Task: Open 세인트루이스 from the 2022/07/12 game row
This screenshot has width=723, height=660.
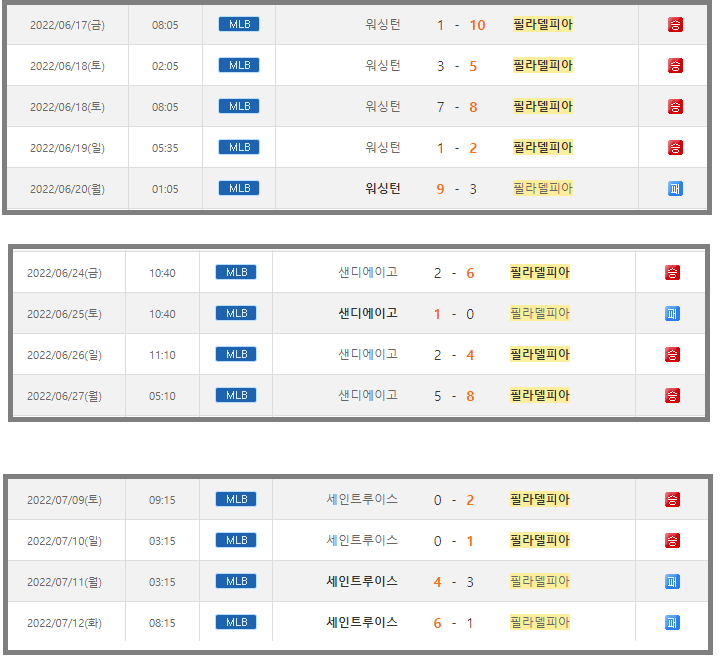Action: [362, 622]
